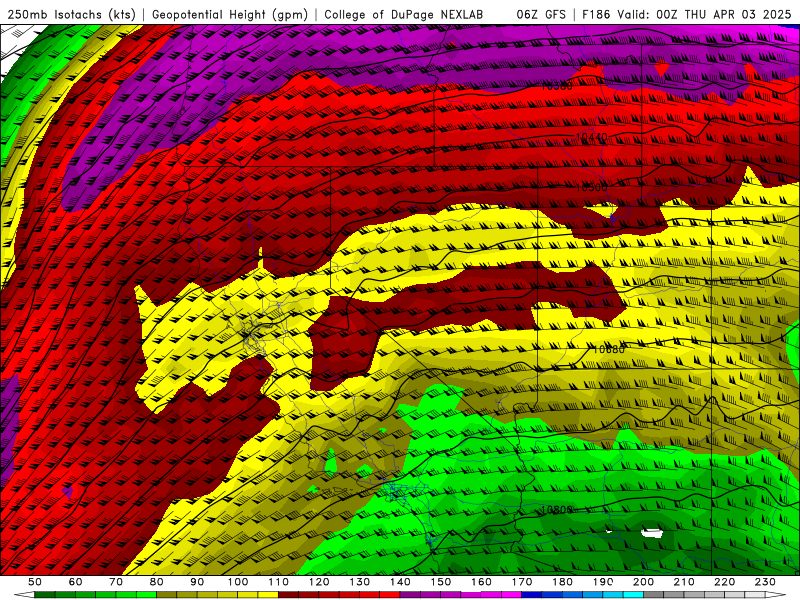Click 'College of DuPage NEXLAB' in header
Image resolution: width=800 pixels, height=600 pixels.
(x=404, y=15)
